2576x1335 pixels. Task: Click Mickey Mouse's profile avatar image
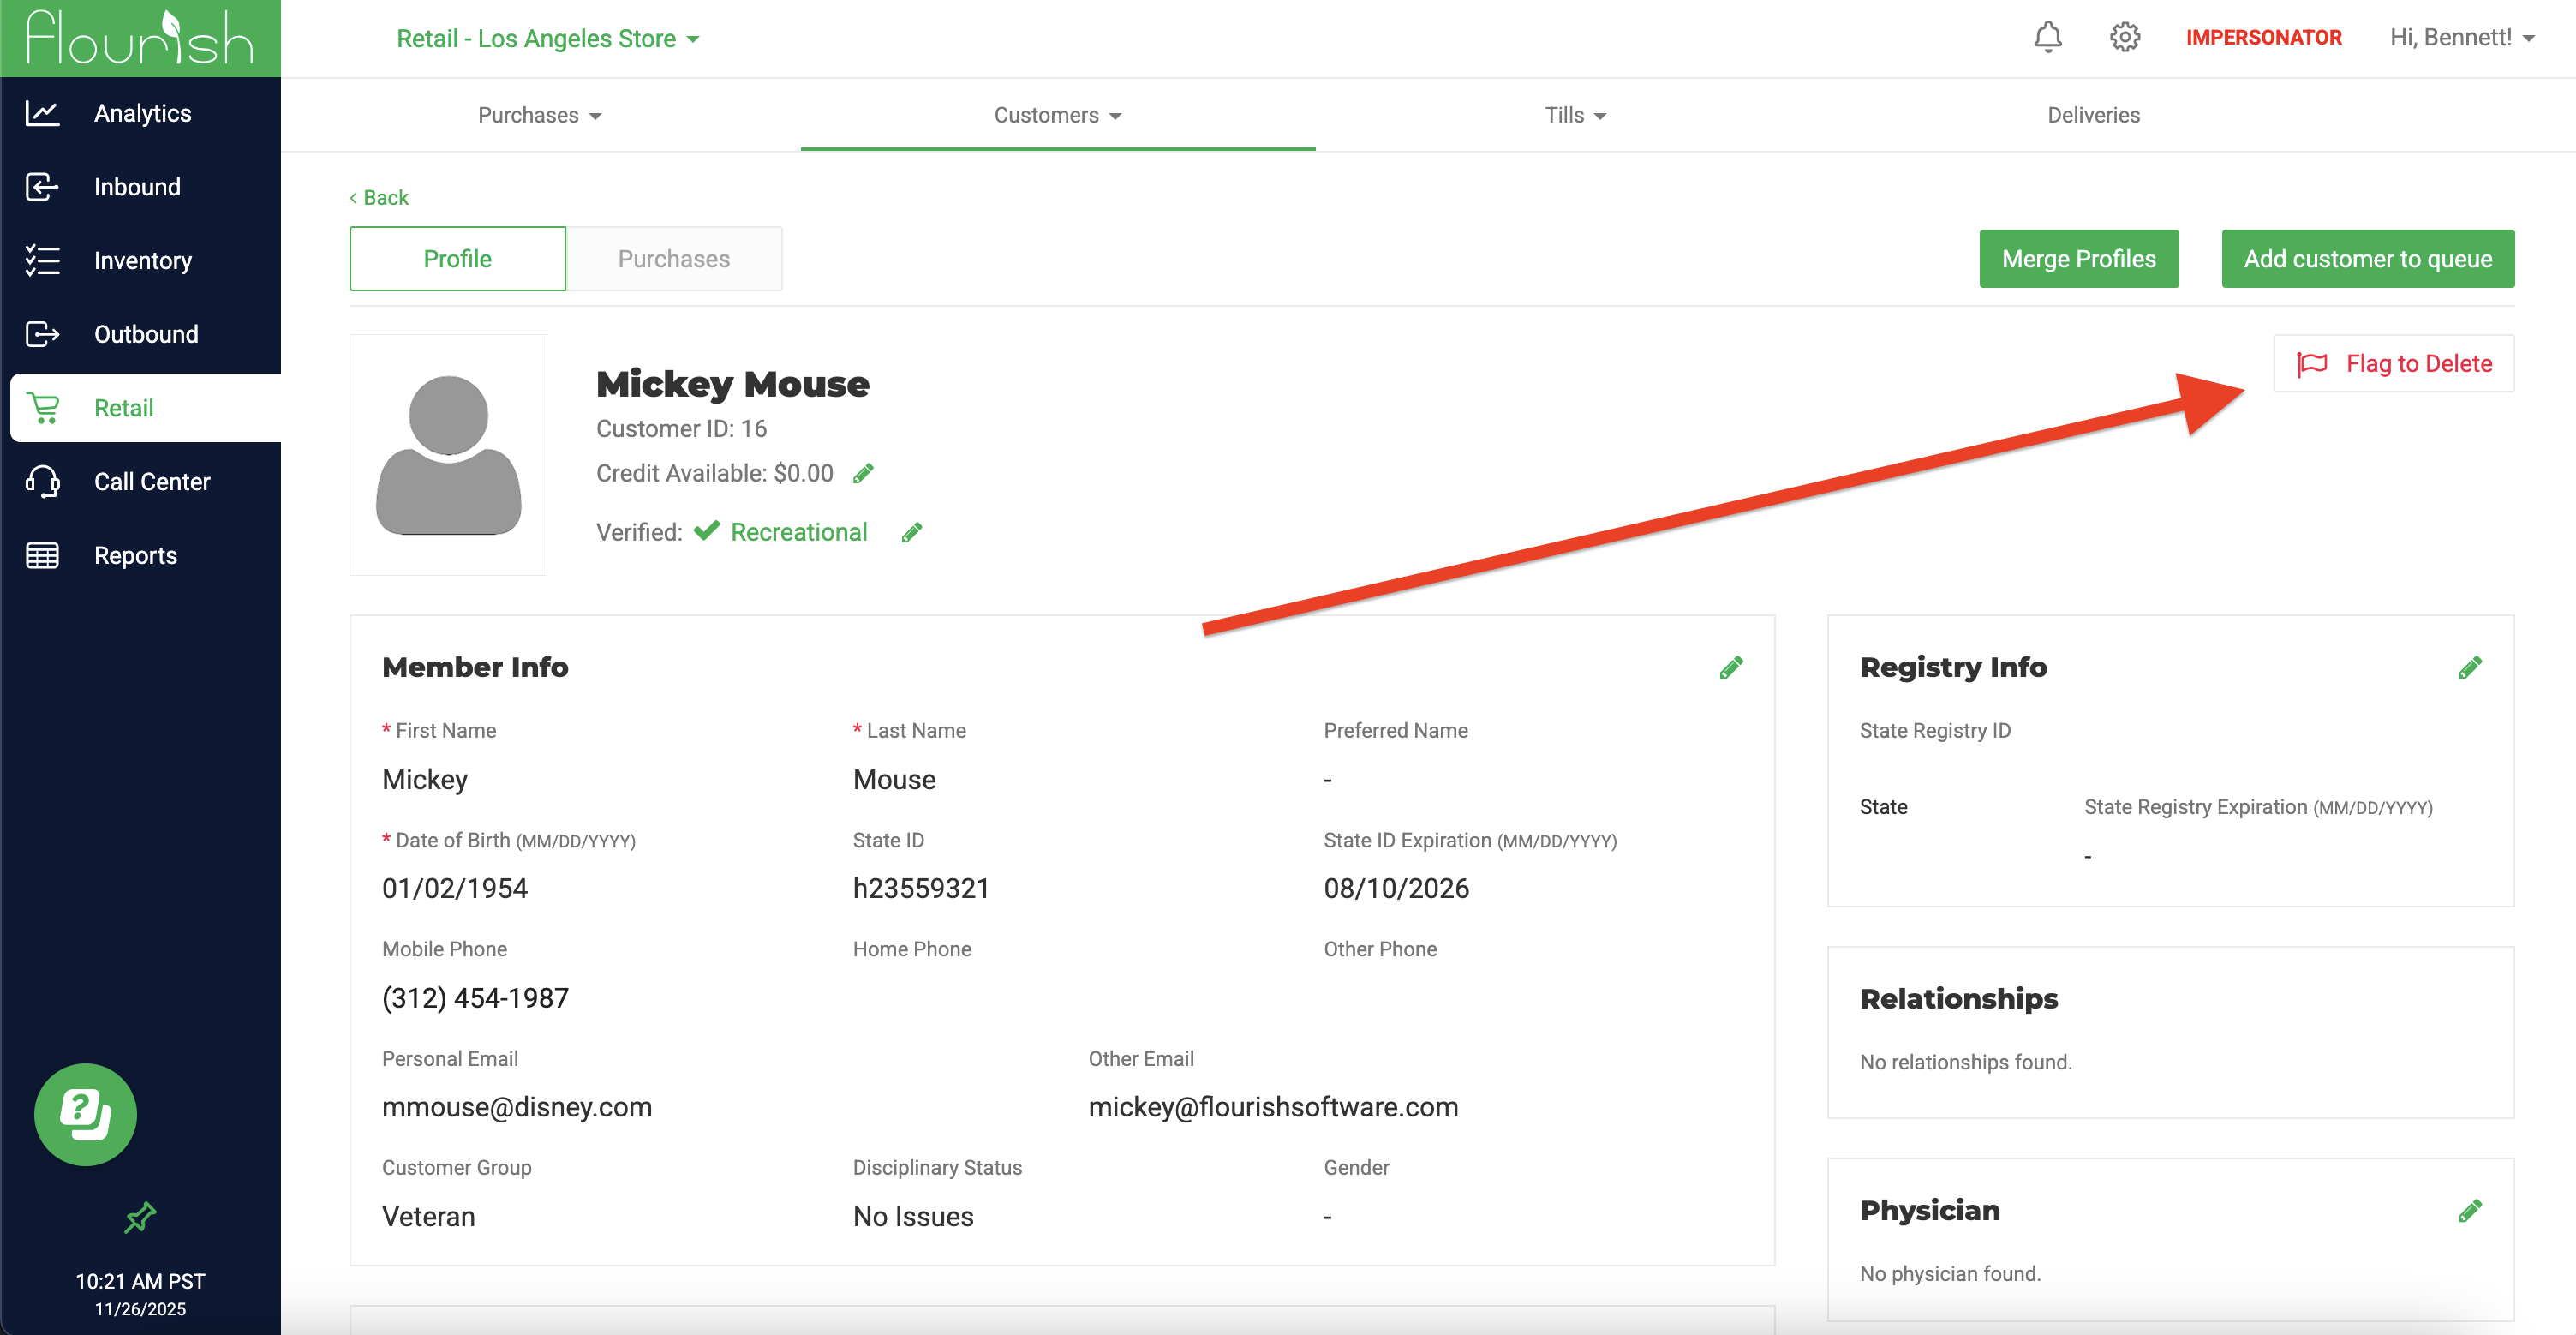click(x=448, y=455)
